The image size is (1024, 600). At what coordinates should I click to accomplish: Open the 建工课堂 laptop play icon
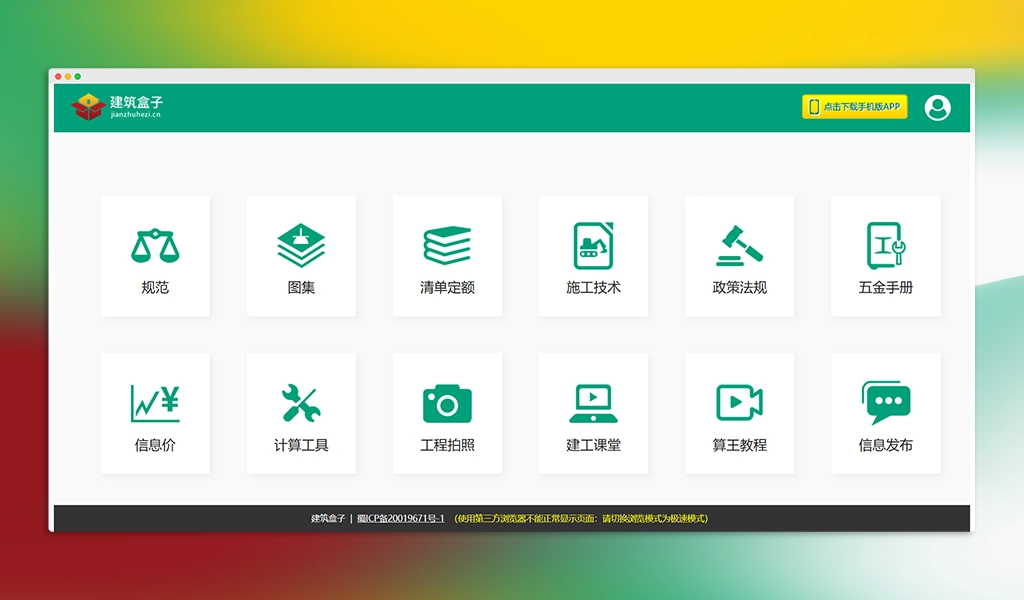tap(594, 403)
